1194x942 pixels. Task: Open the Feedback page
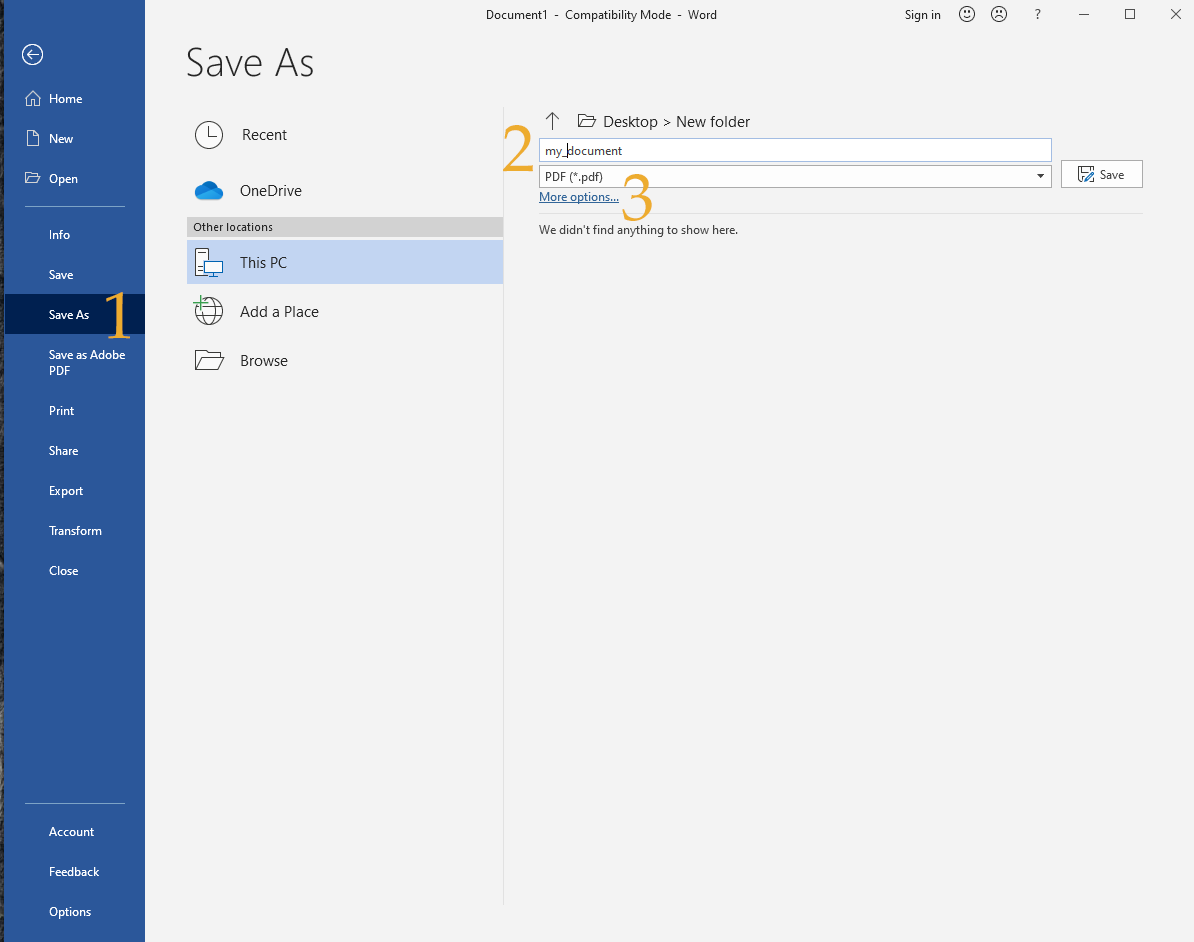(x=75, y=872)
